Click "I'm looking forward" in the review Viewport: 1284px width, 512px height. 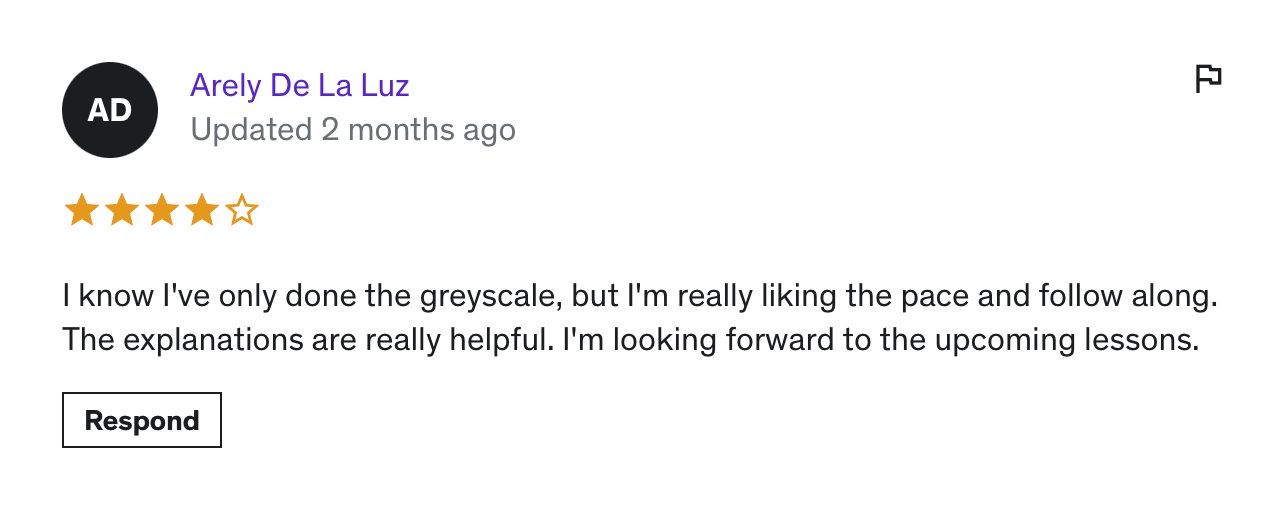[x=675, y=341]
